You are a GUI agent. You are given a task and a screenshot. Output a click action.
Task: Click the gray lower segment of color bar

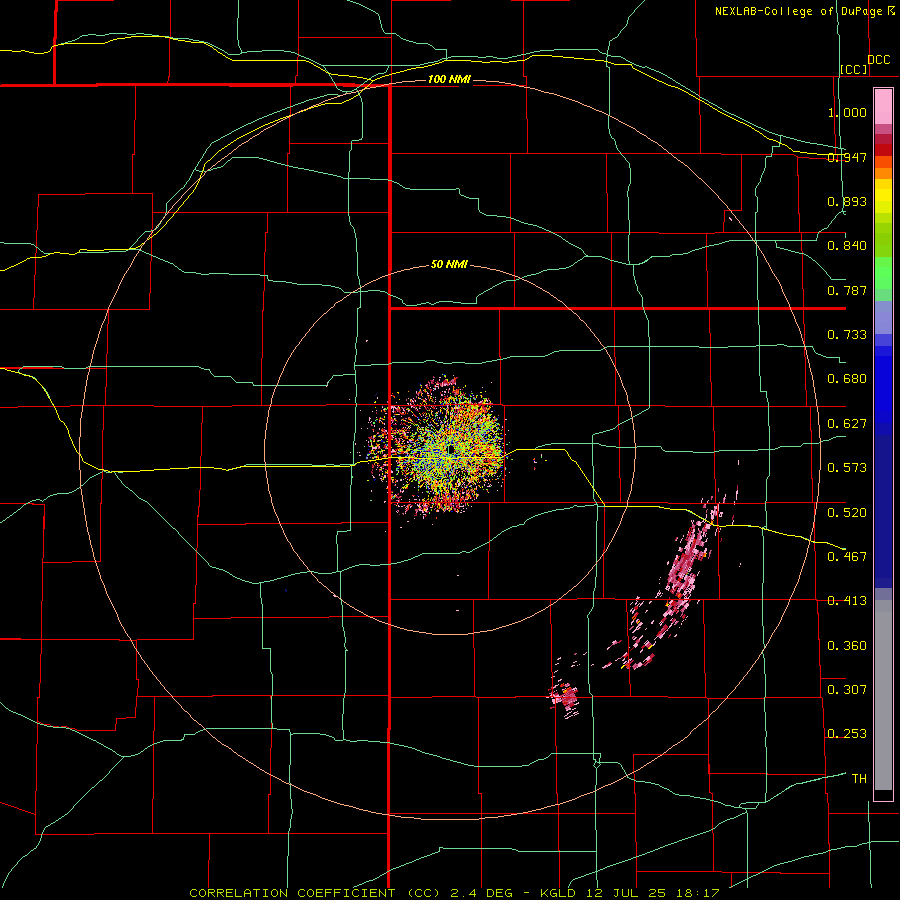[x=883, y=695]
